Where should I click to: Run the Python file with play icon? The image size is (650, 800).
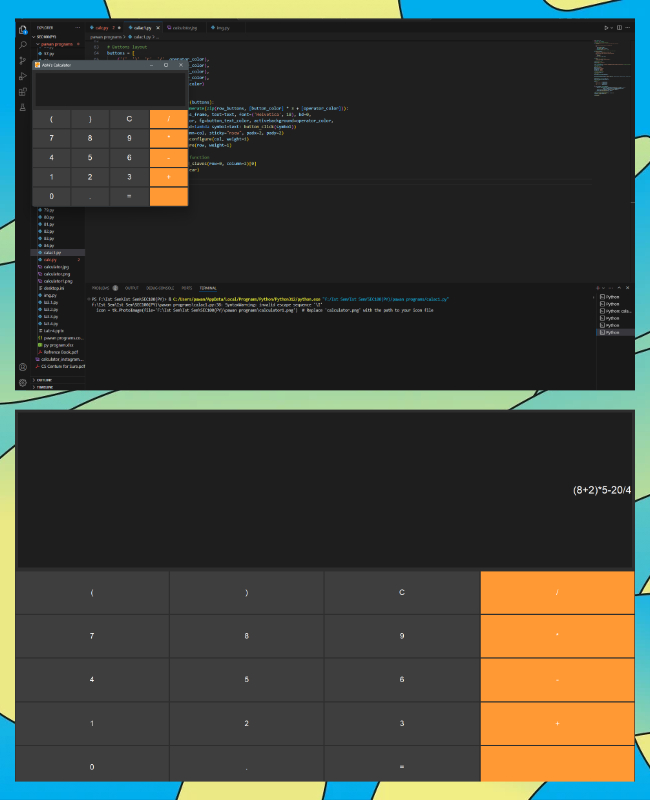pyautogui.click(x=606, y=28)
